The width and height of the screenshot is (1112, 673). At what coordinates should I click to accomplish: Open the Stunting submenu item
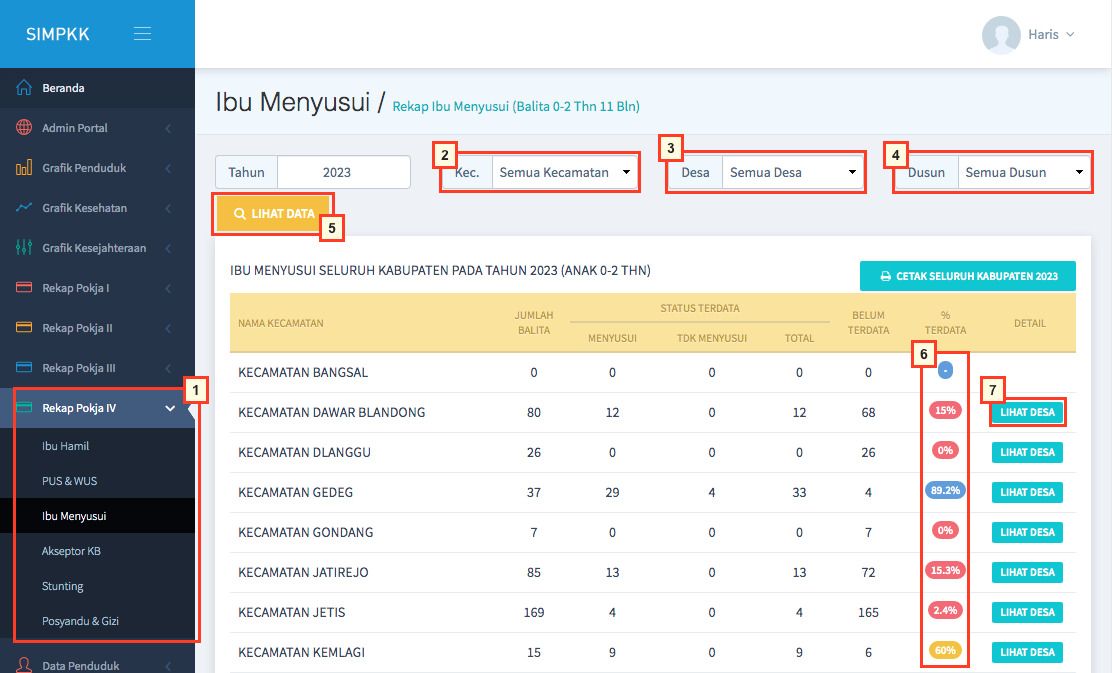tap(63, 586)
